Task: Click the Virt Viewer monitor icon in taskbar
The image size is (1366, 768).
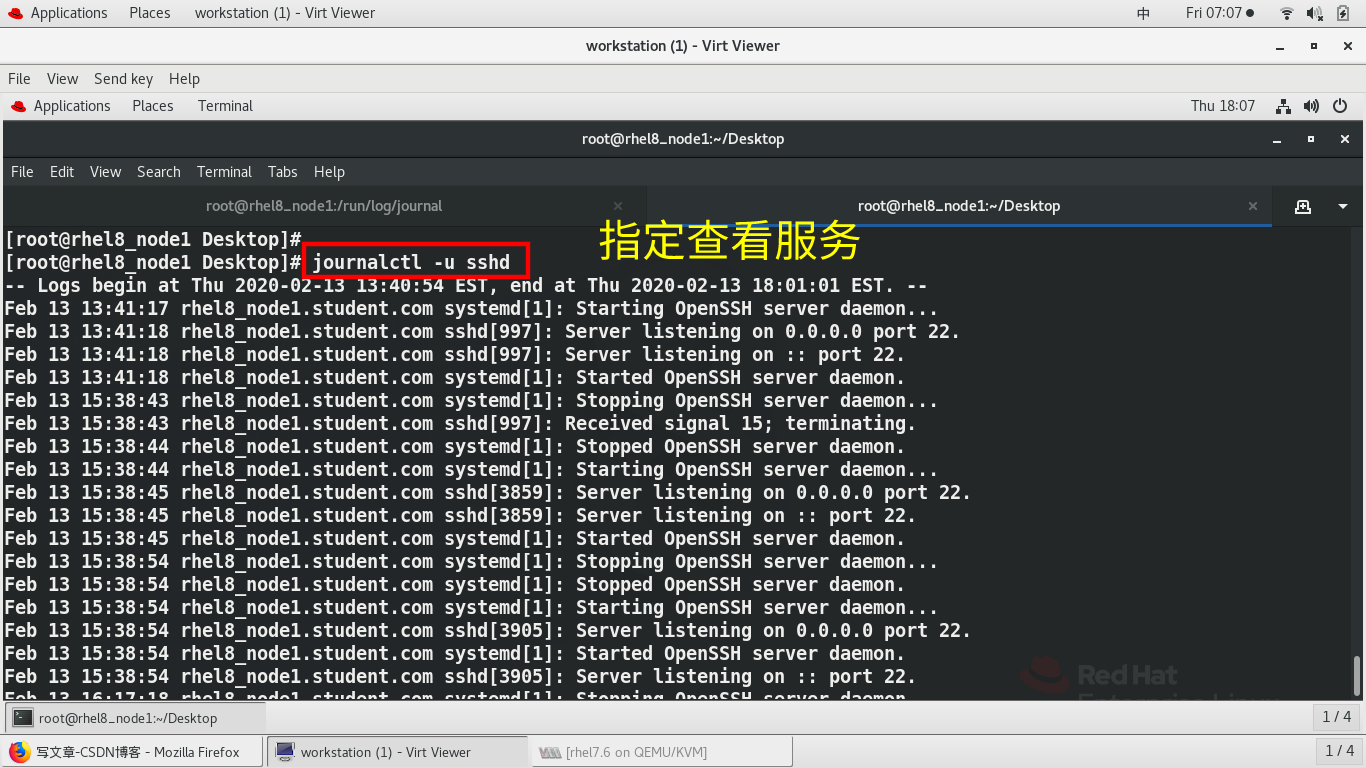Action: [285, 752]
